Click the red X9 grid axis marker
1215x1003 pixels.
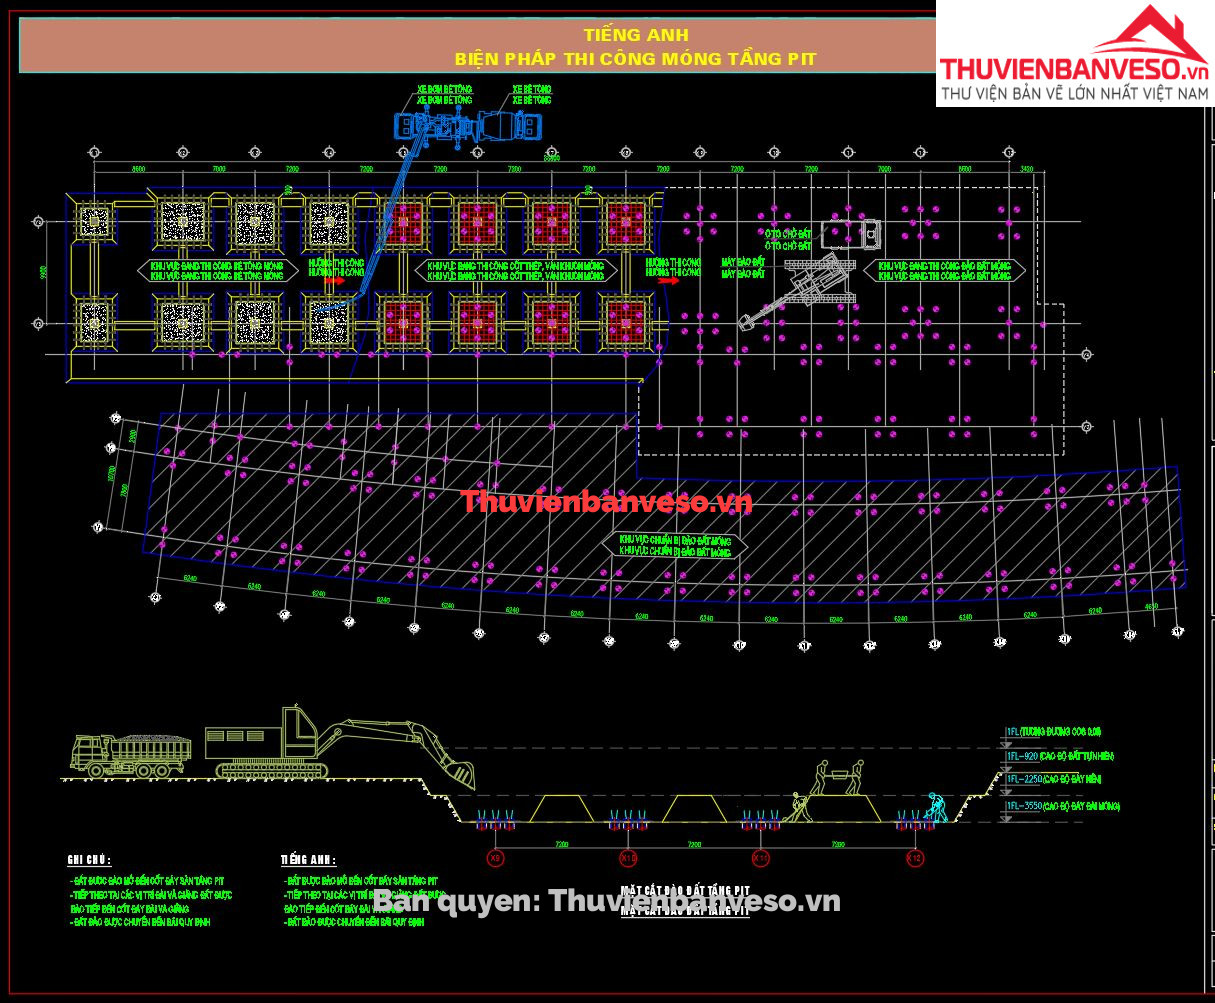(495, 858)
